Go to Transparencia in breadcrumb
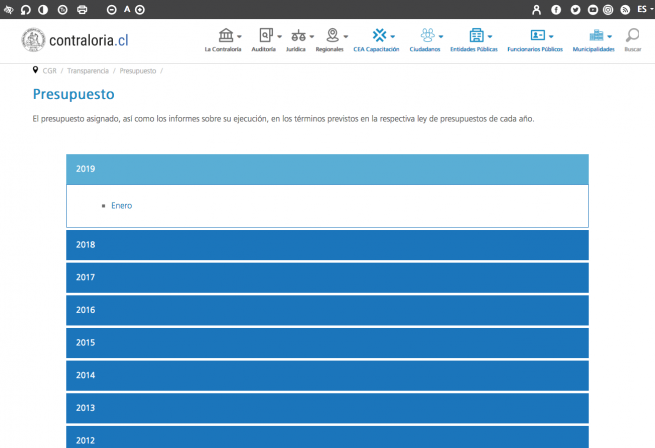655x448 pixels. (88, 71)
